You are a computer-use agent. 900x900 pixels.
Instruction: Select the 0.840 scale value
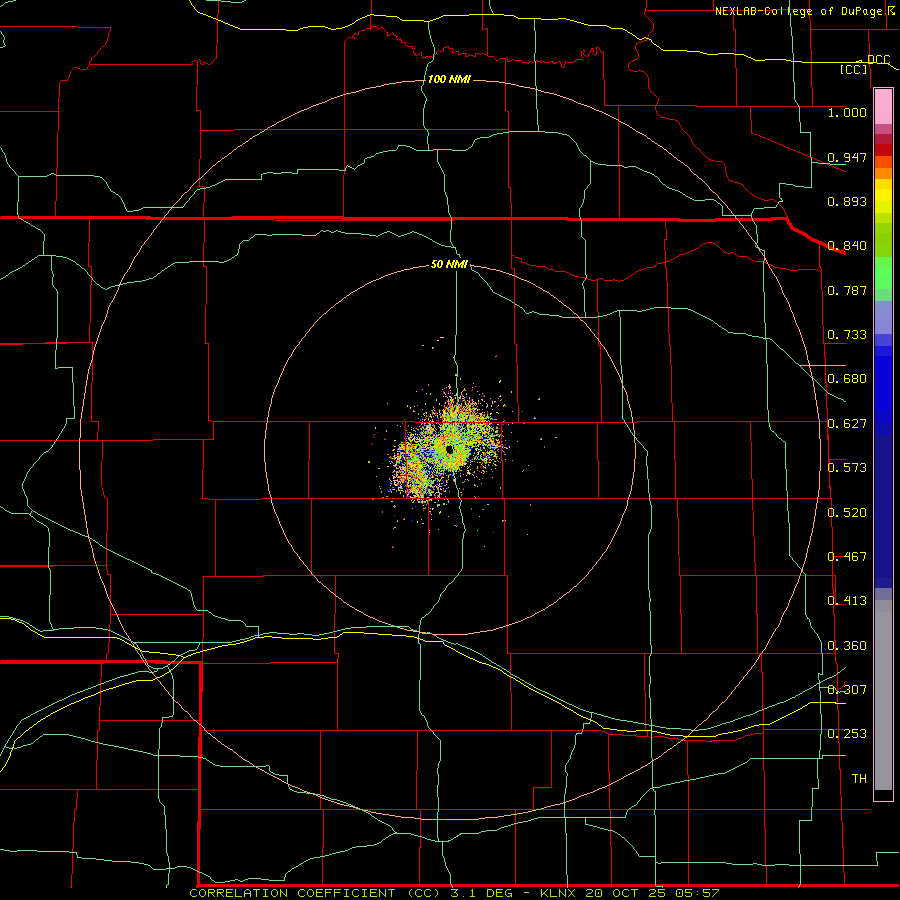(847, 246)
